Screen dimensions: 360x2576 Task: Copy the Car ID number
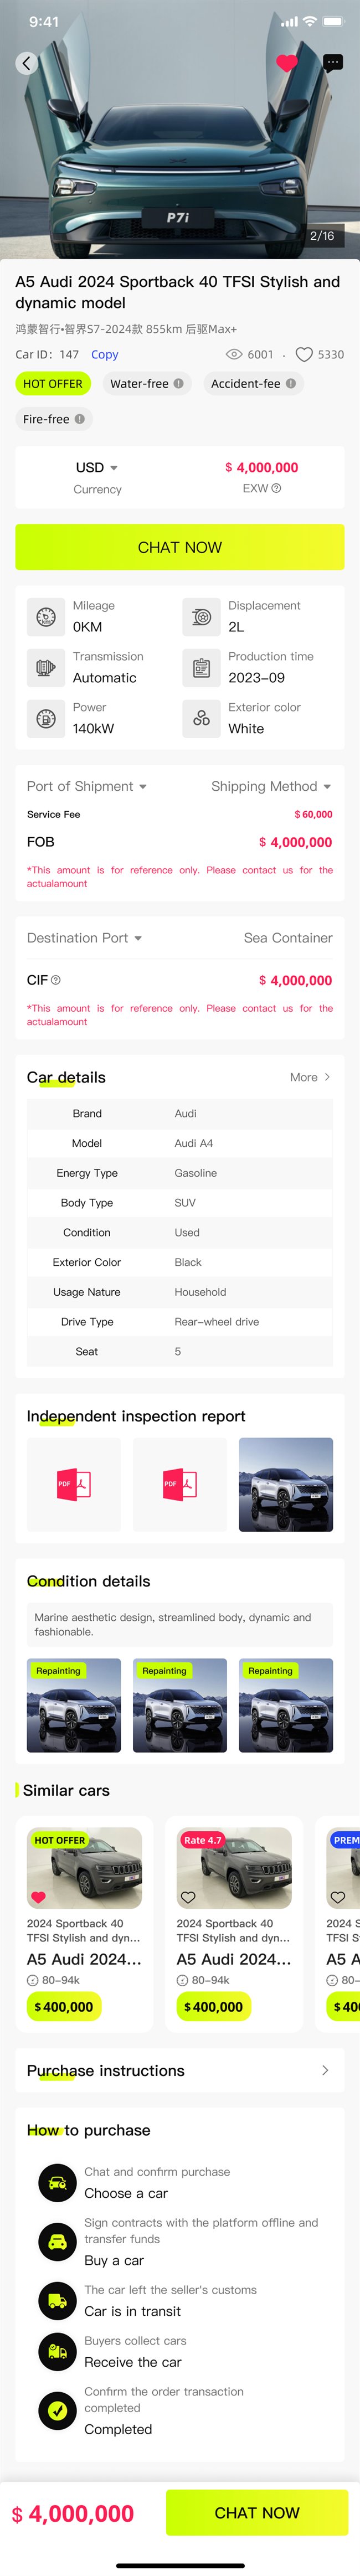click(x=105, y=354)
